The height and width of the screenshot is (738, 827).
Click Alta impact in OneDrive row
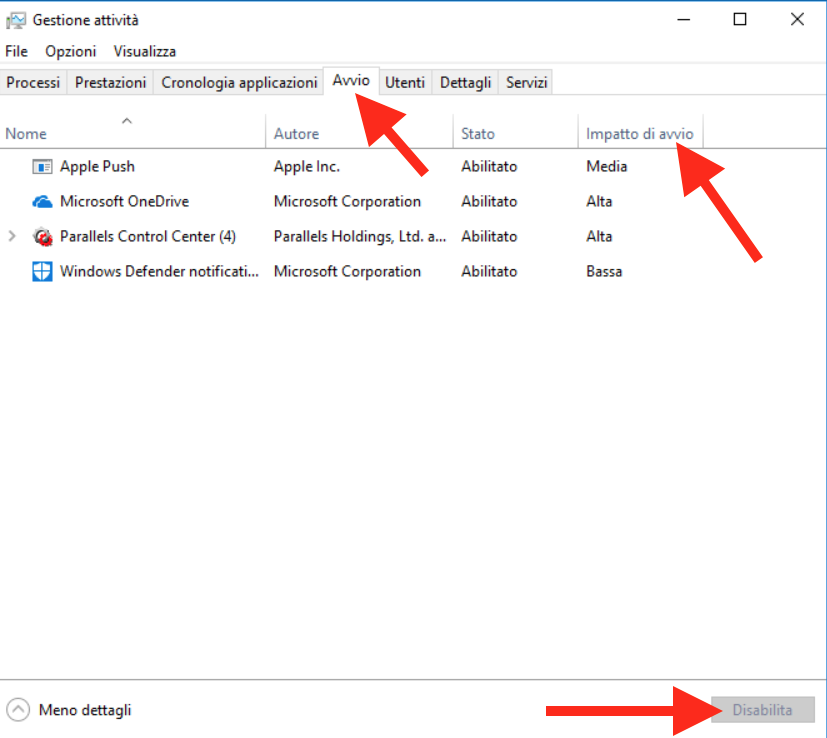(599, 202)
